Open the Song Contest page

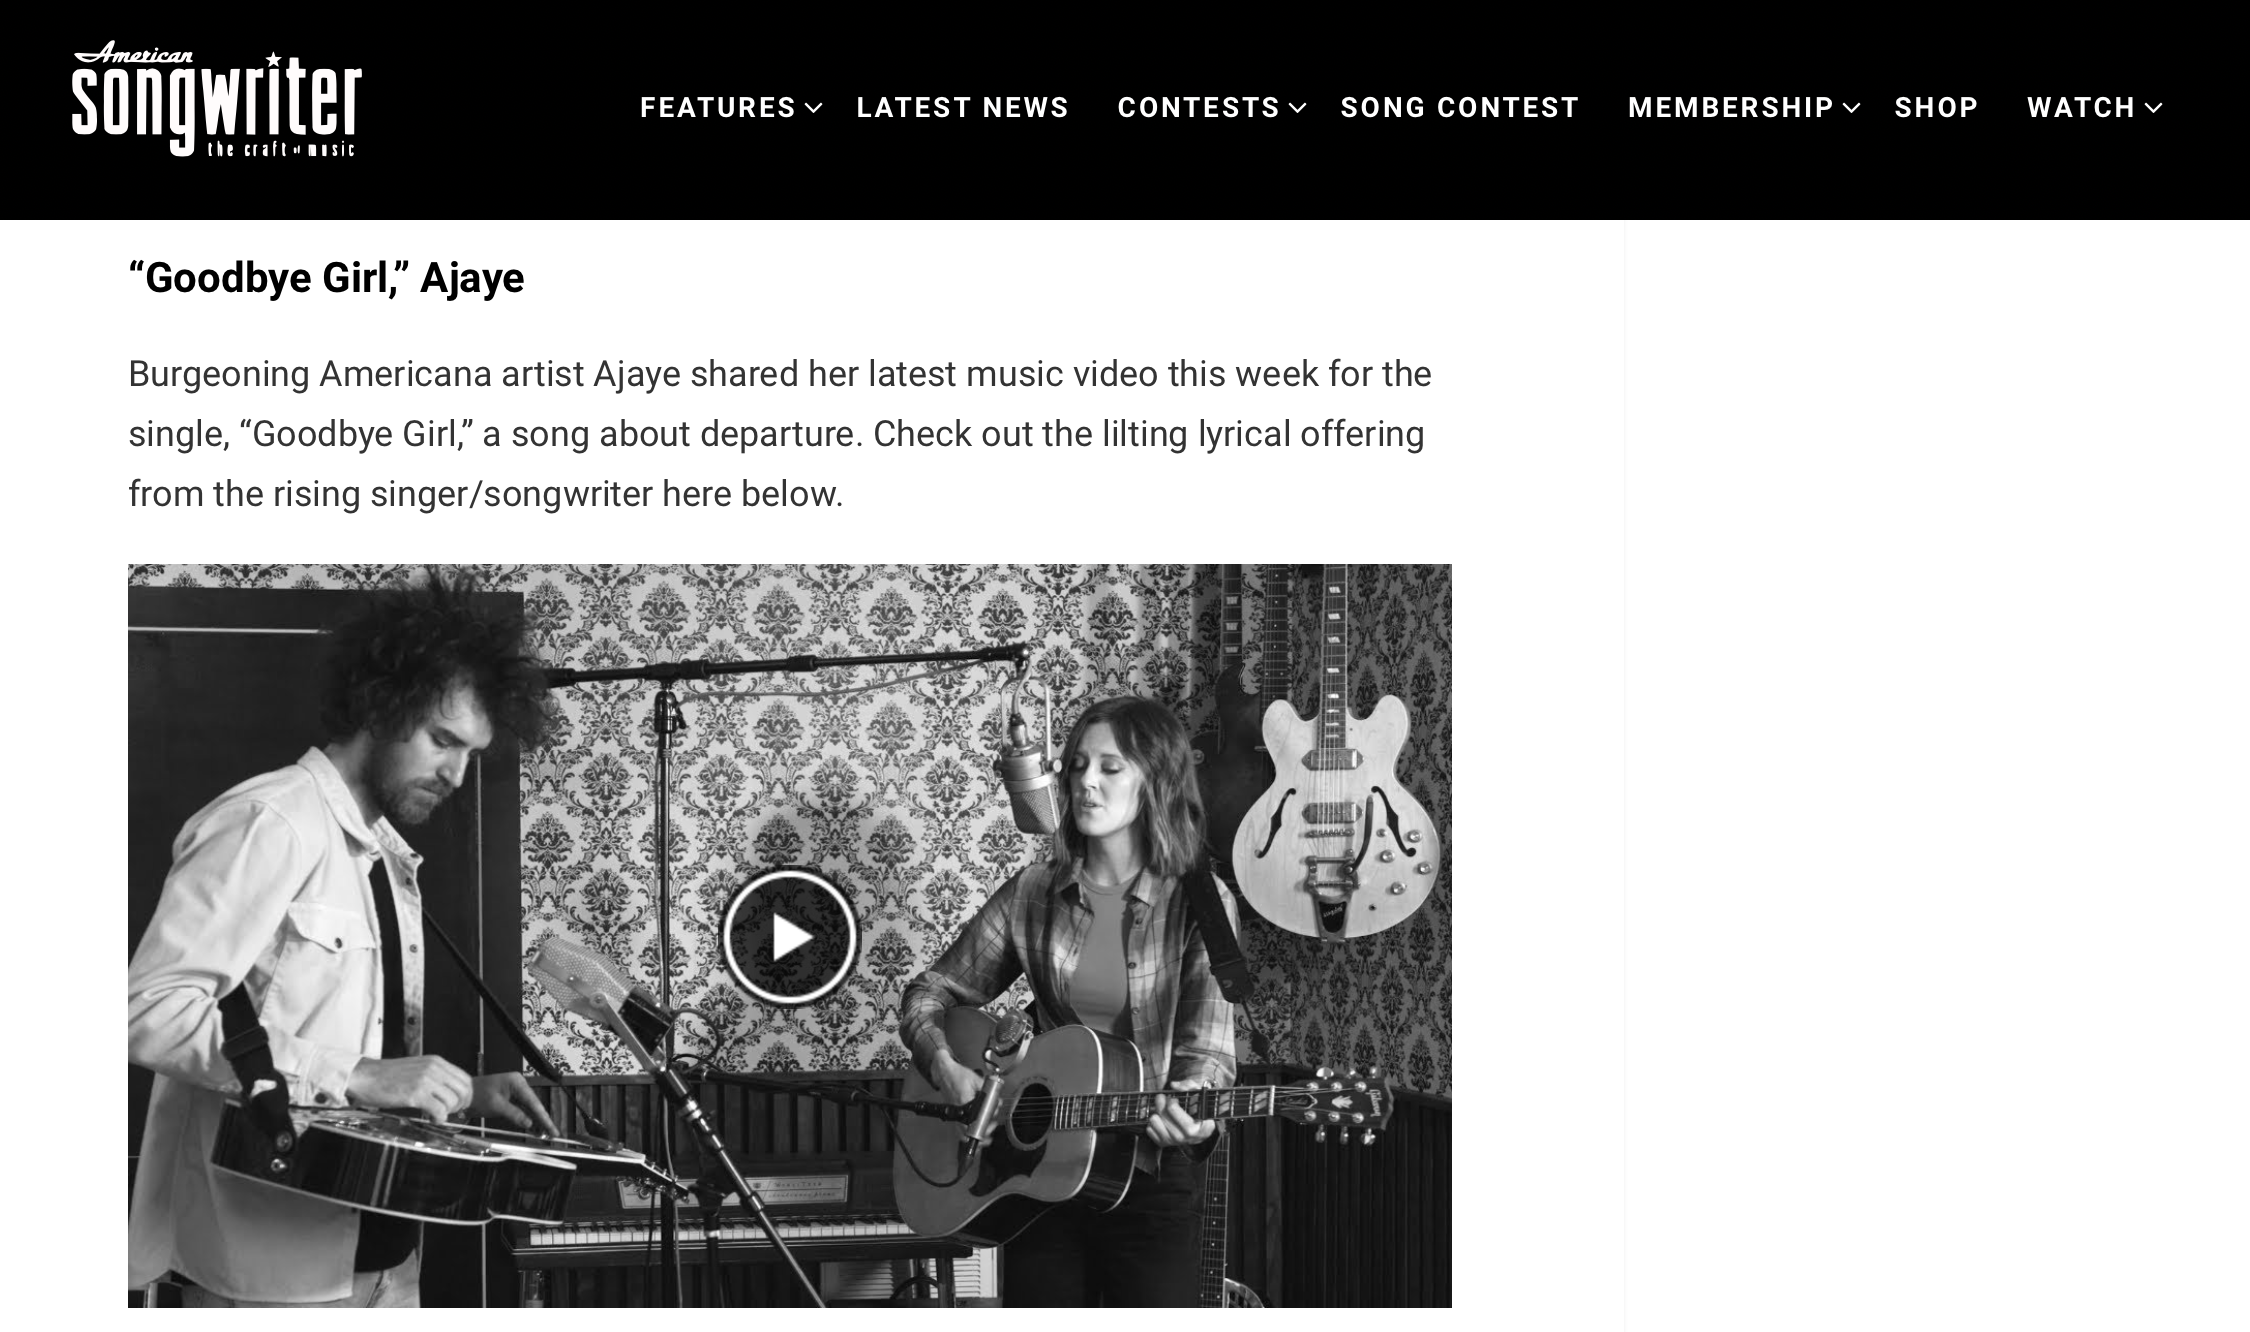pos(1460,108)
